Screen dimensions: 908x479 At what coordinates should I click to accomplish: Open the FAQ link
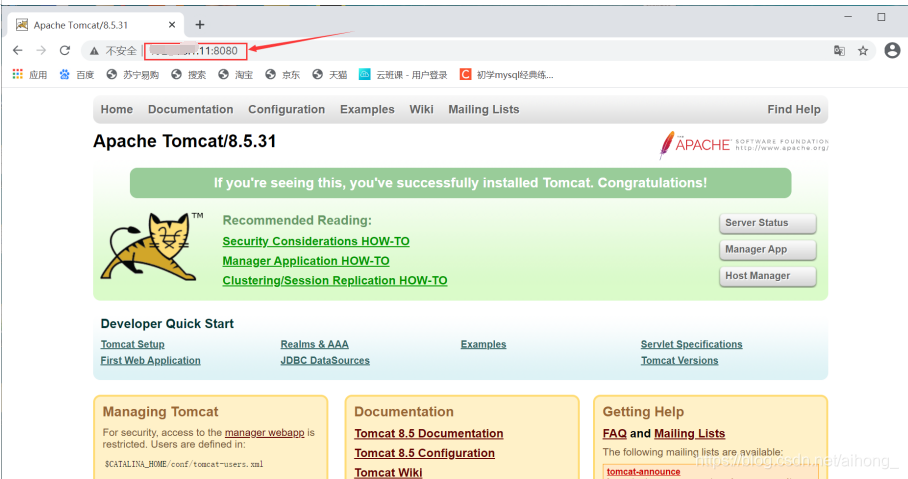pyautogui.click(x=614, y=433)
